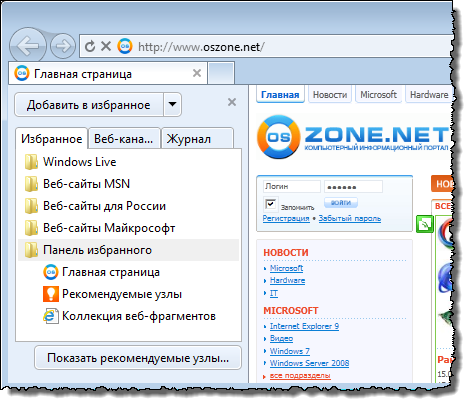Expand the Веб-сайты для России folder
This screenshot has width=472, height=406.
pyautogui.click(x=129, y=206)
